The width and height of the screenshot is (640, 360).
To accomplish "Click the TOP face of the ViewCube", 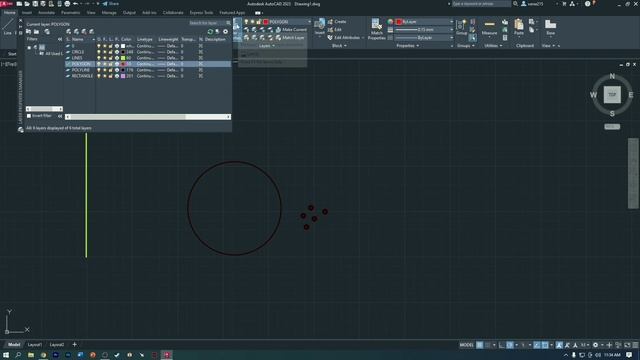I will pos(612,95).
